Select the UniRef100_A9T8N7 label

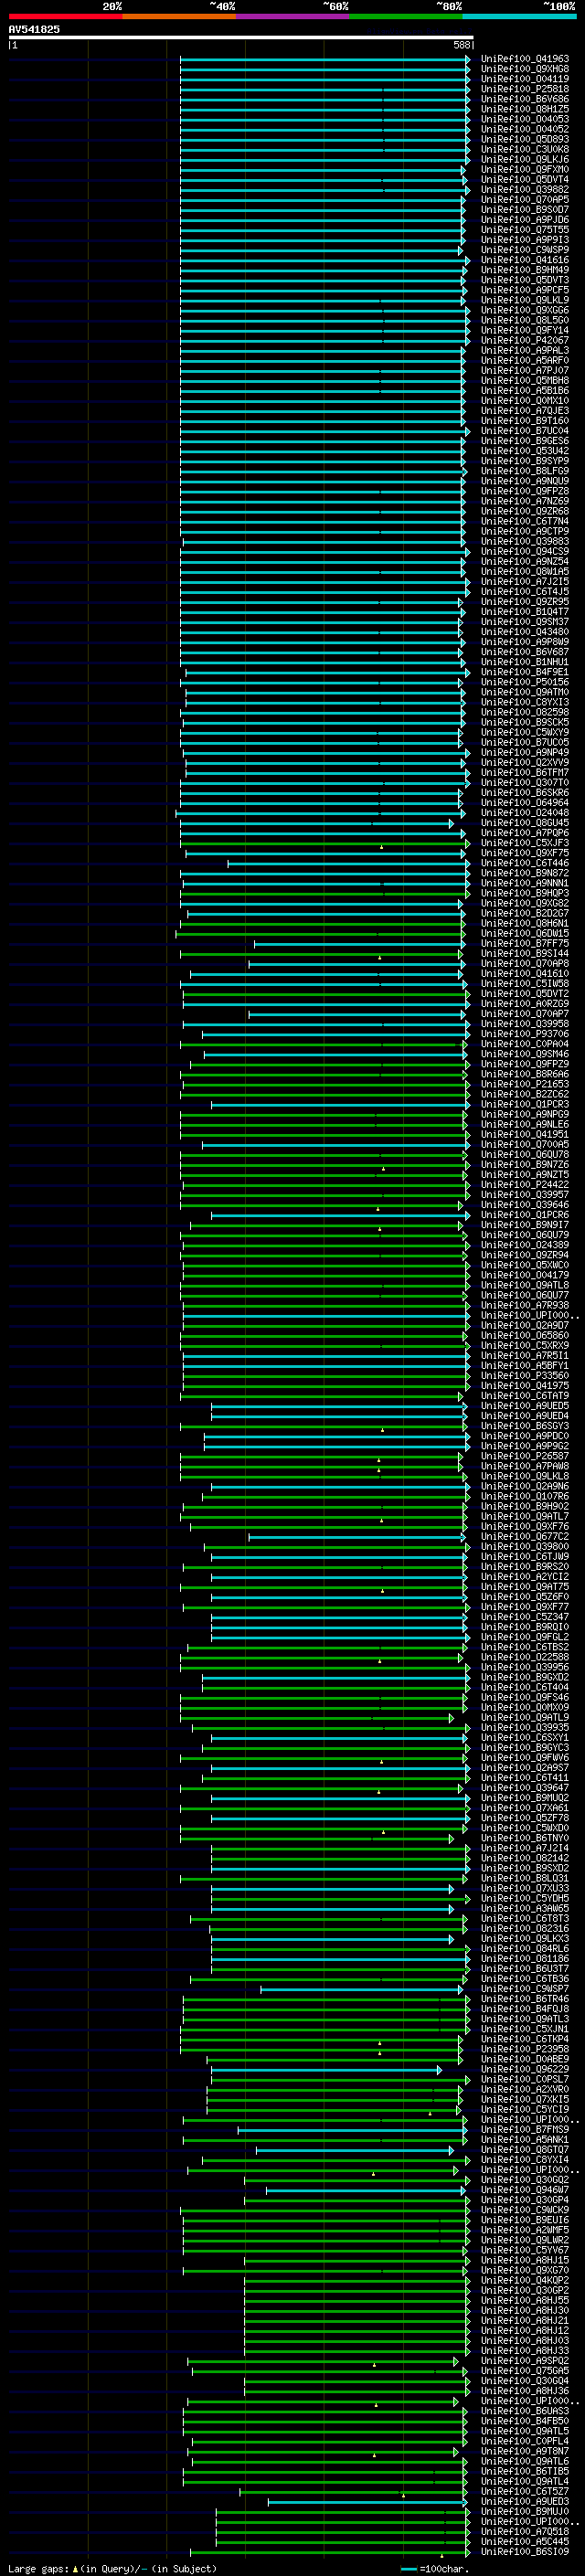(524, 2451)
